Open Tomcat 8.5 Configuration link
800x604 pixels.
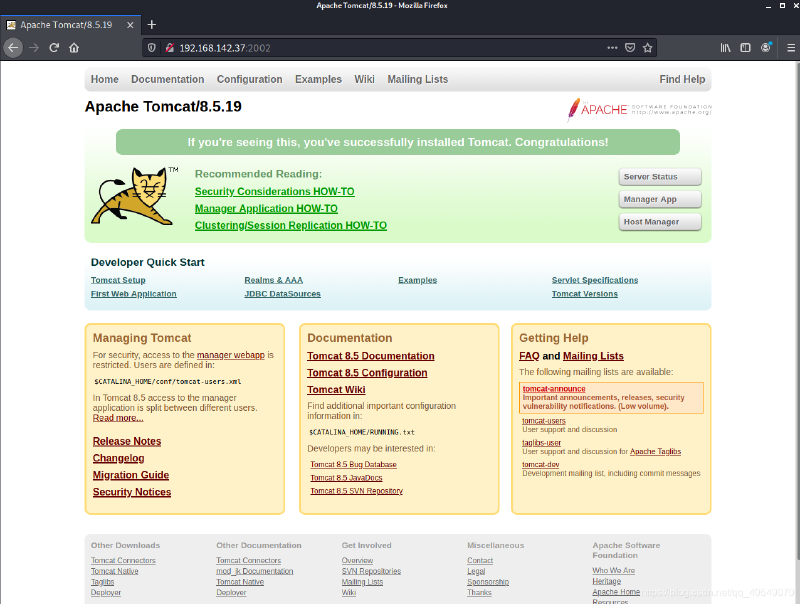367,373
